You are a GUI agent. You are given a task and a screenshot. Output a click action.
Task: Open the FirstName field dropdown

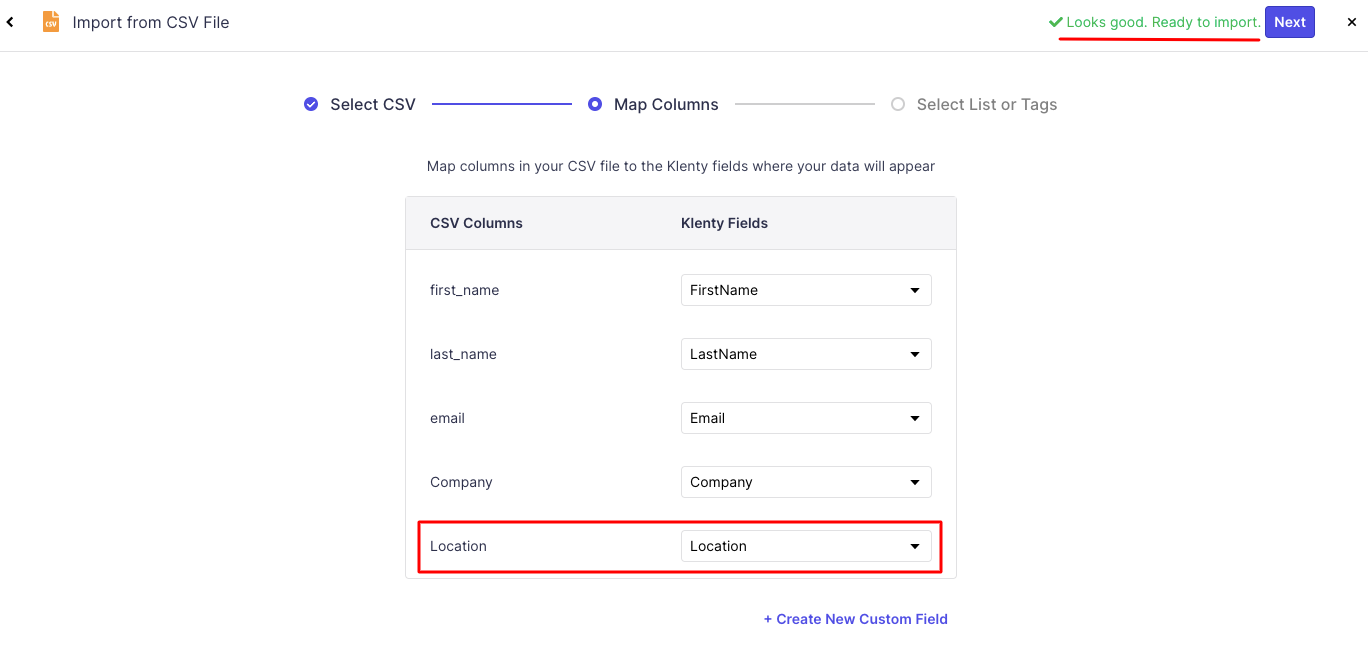pos(806,290)
